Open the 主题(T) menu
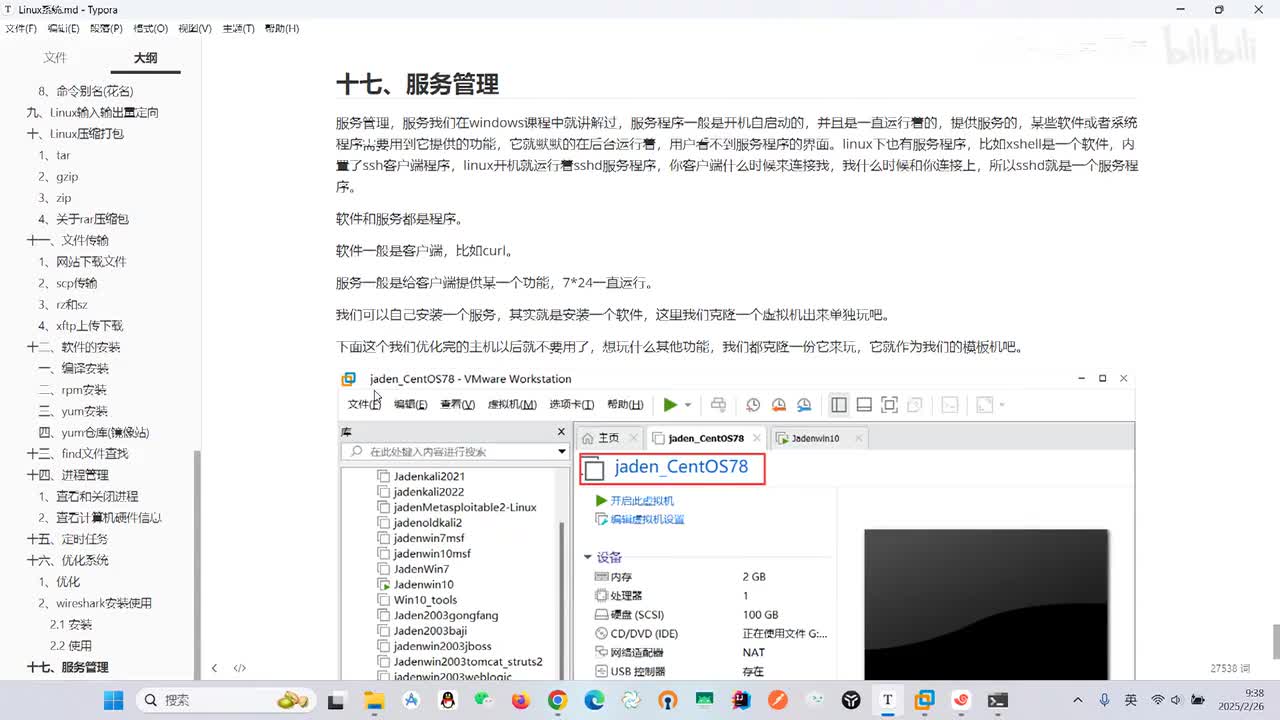Viewport: 1280px width, 720px height. tap(238, 29)
